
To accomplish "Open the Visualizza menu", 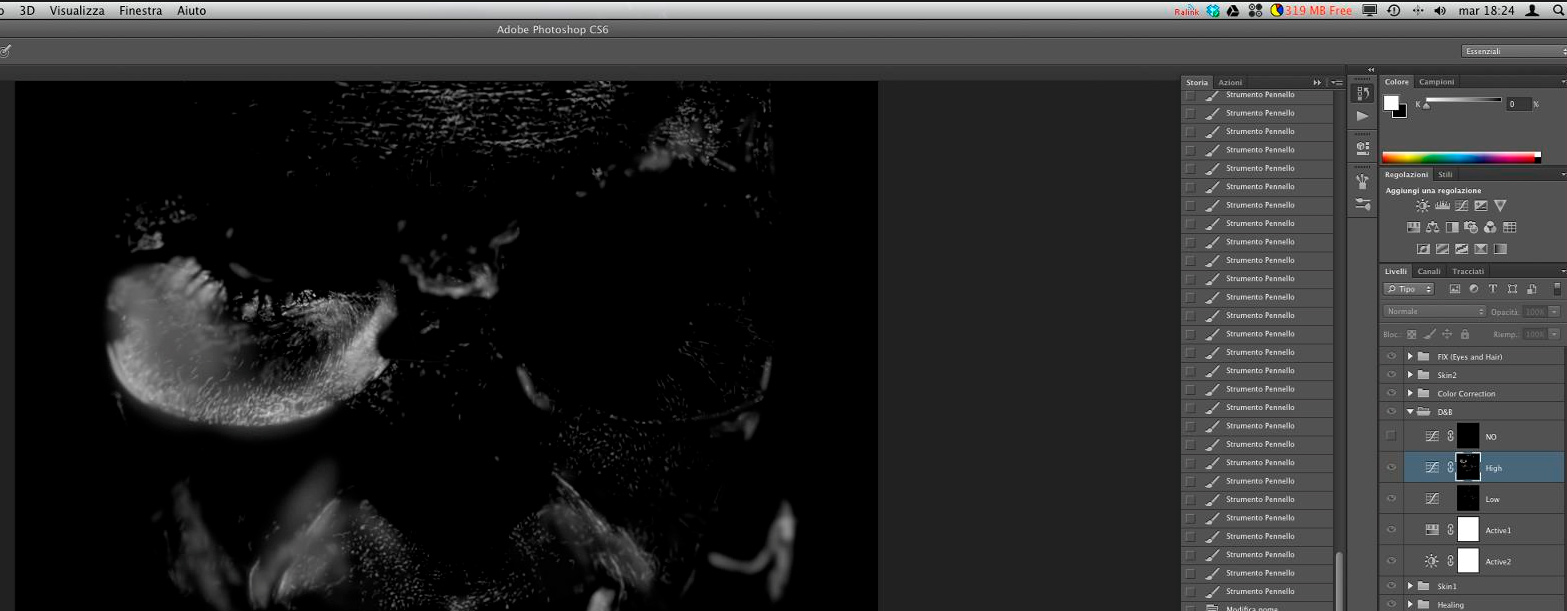I will click(77, 10).
